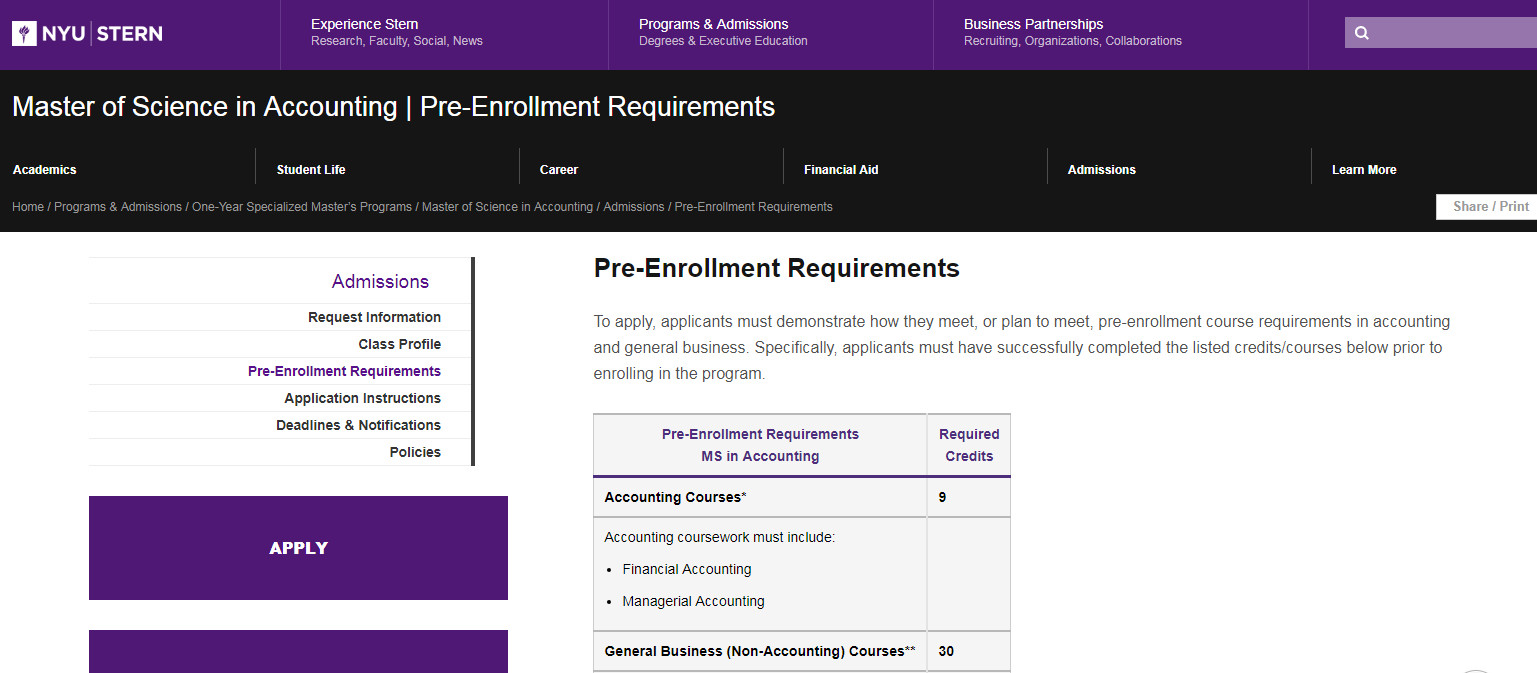Open the Admissions nav section
This screenshot has width=1537, height=673.
(x=1102, y=170)
